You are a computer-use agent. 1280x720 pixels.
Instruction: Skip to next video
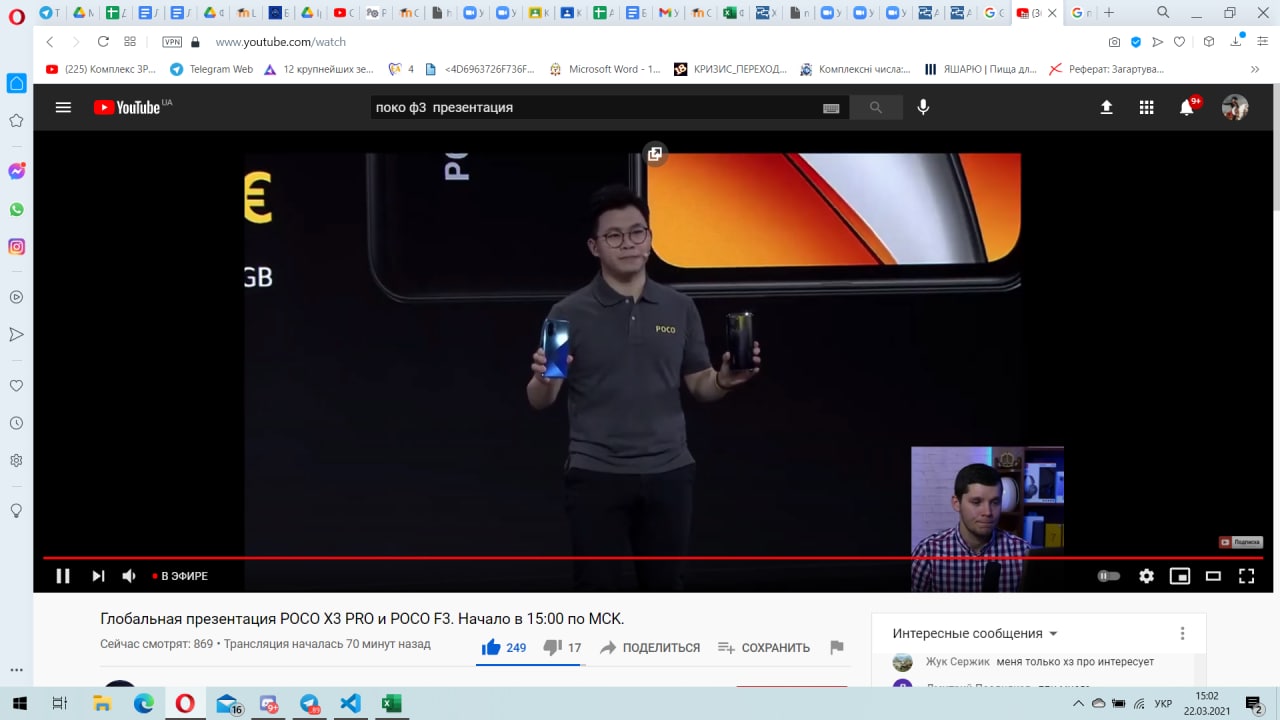98,576
